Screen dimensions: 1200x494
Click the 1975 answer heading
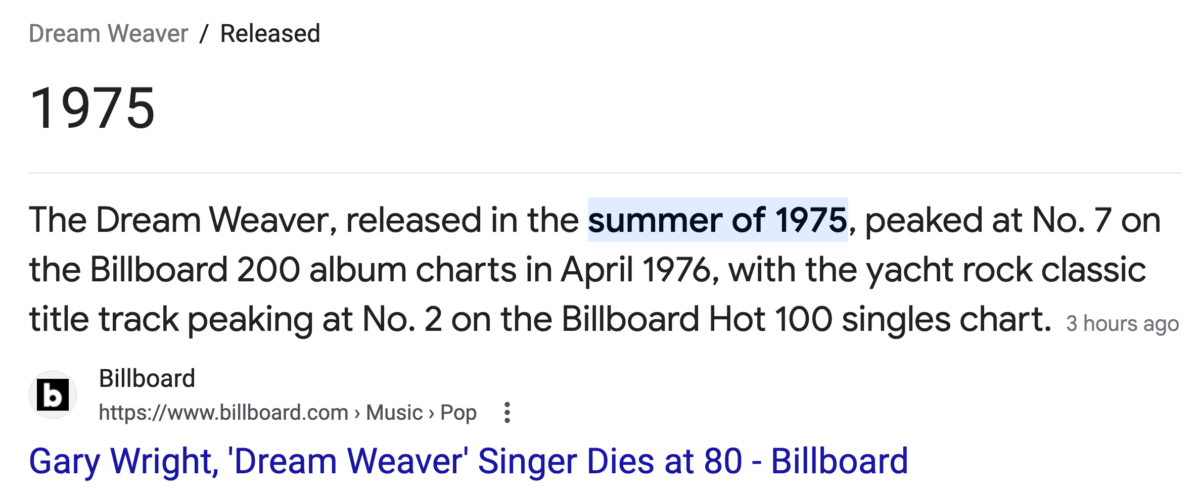(92, 108)
